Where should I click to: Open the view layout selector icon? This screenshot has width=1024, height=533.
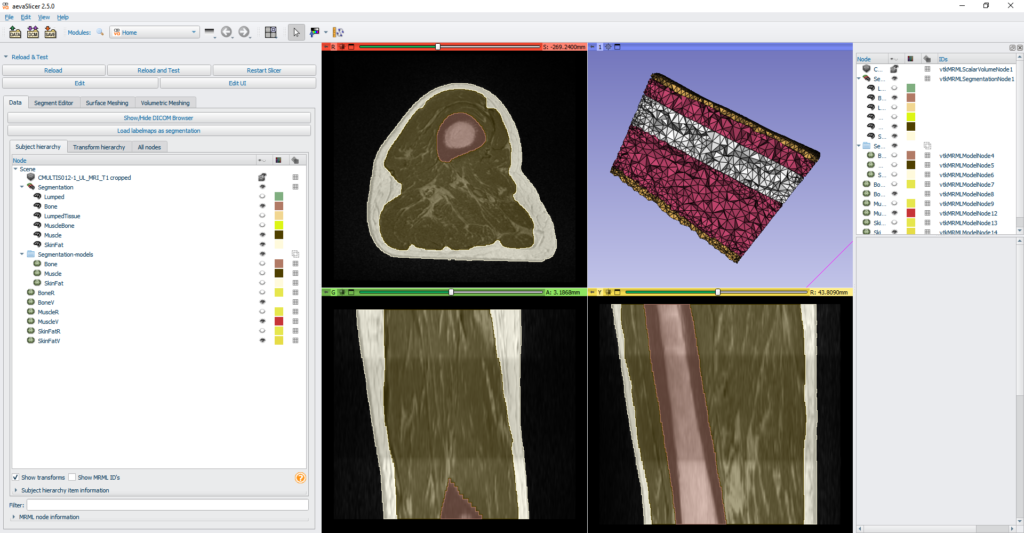(x=270, y=33)
